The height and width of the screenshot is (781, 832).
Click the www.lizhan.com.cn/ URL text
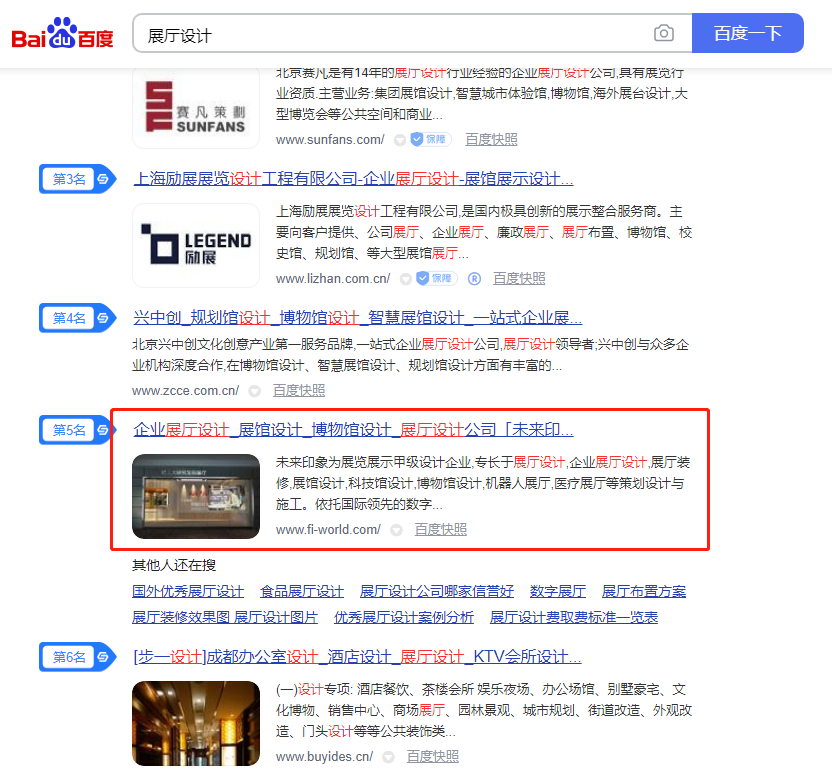[x=333, y=279]
